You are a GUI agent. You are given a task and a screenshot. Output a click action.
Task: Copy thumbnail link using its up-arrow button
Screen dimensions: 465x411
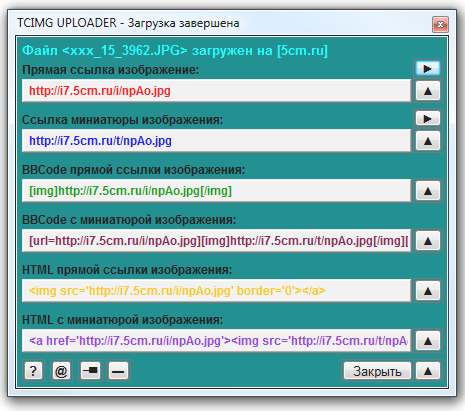428,141
